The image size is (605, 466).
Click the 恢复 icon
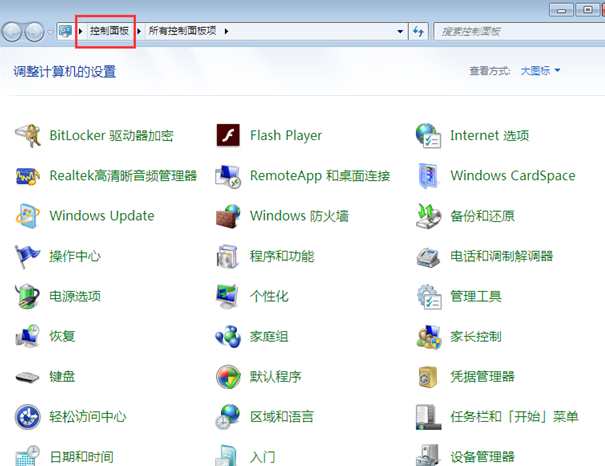click(x=27, y=336)
